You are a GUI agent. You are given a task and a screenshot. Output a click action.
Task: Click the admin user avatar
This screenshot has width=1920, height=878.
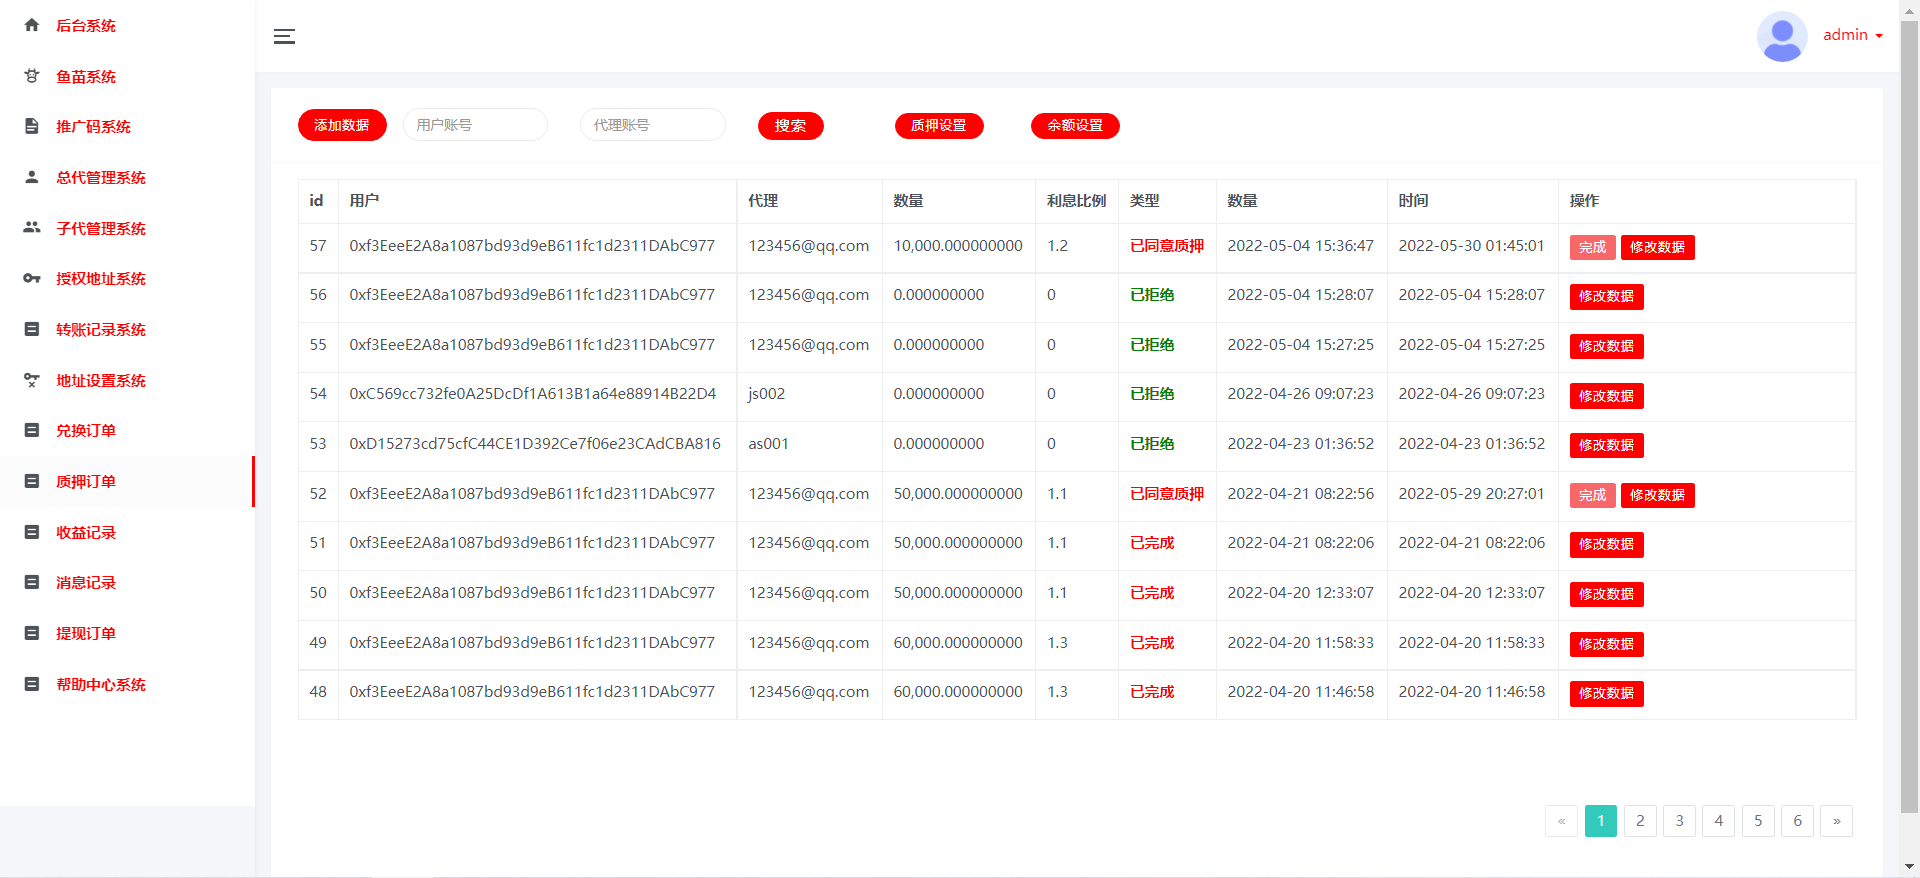pos(1781,36)
